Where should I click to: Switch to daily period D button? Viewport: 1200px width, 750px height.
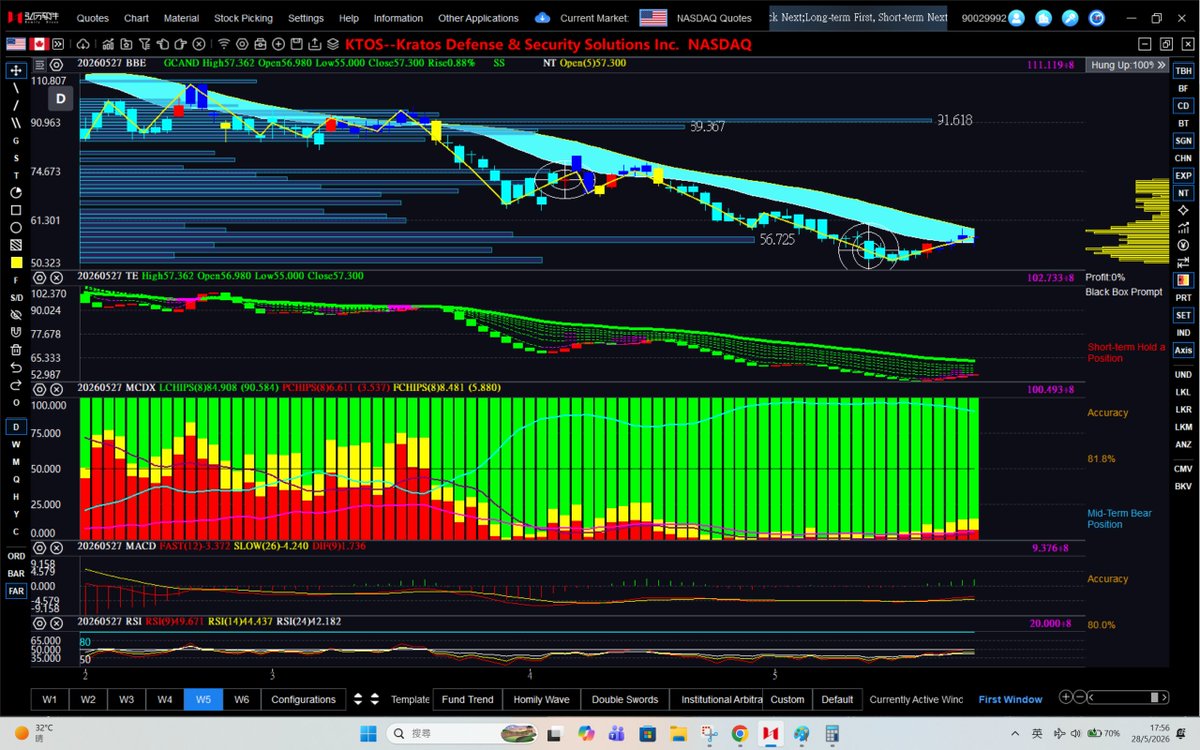16,426
